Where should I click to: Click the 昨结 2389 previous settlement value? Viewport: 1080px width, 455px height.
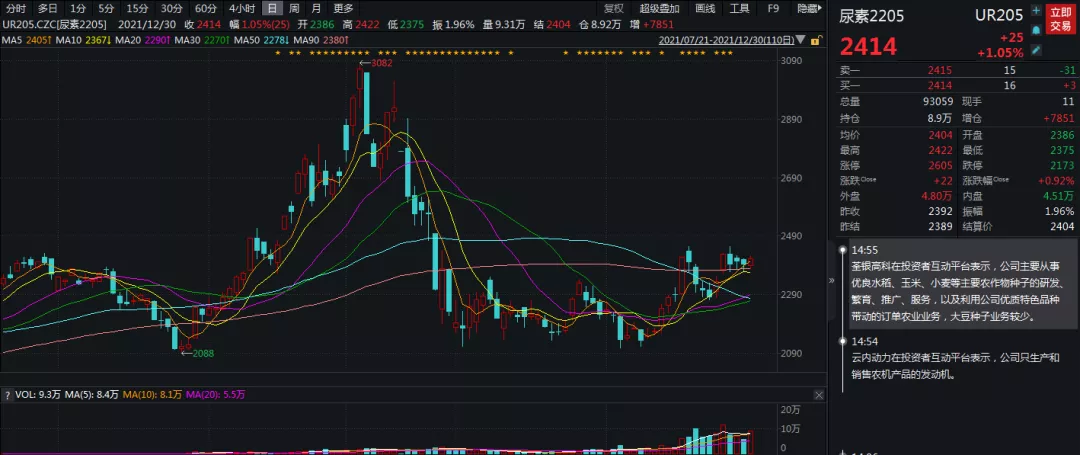(940, 226)
